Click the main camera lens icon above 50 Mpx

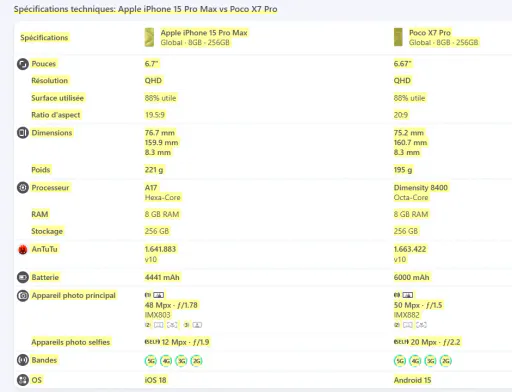pos(403,295)
